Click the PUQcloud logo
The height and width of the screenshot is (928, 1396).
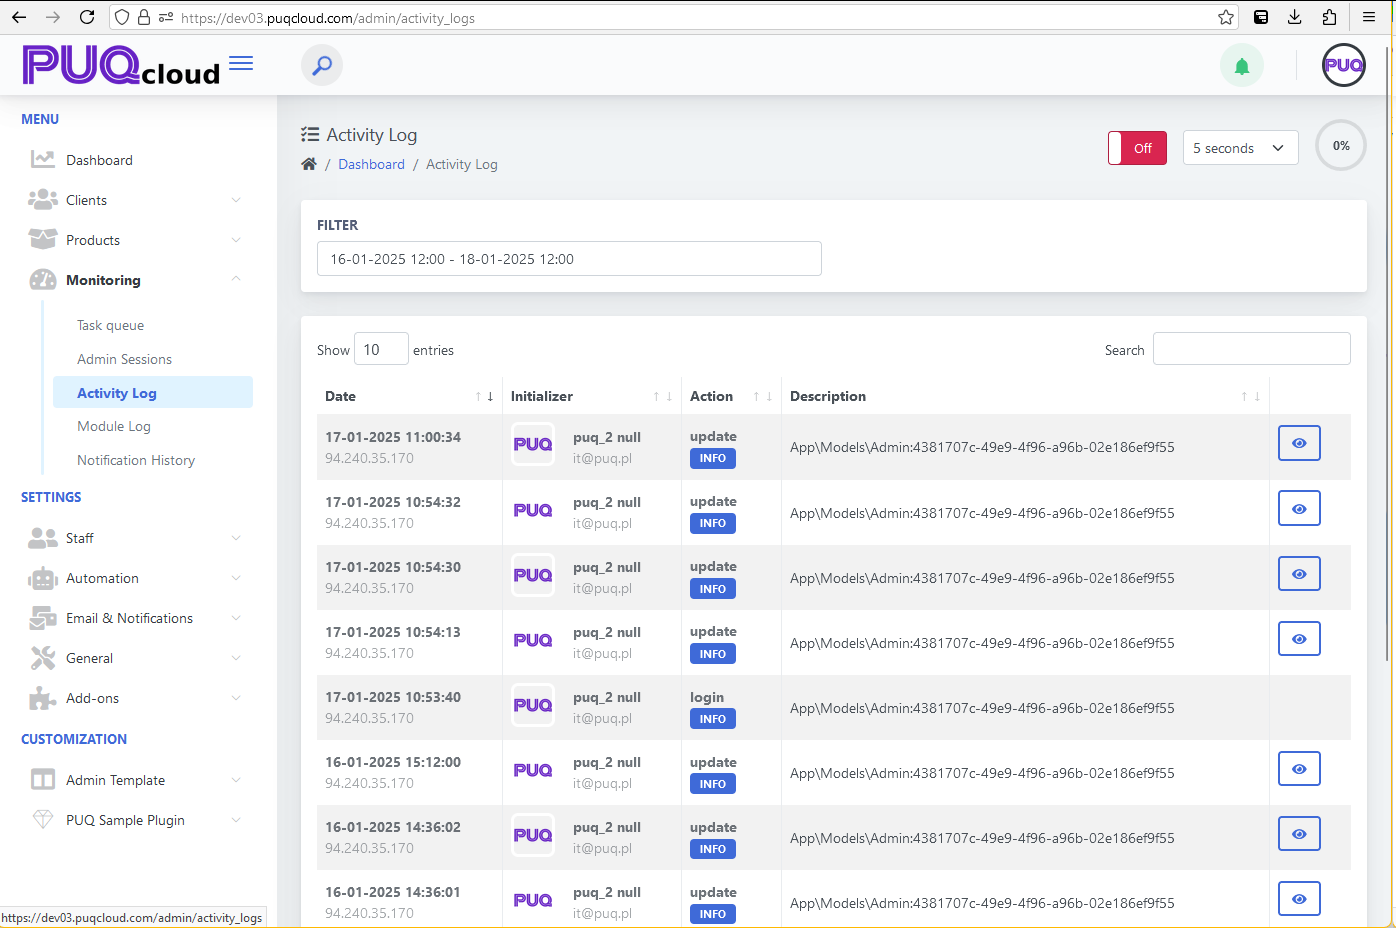[x=121, y=65]
